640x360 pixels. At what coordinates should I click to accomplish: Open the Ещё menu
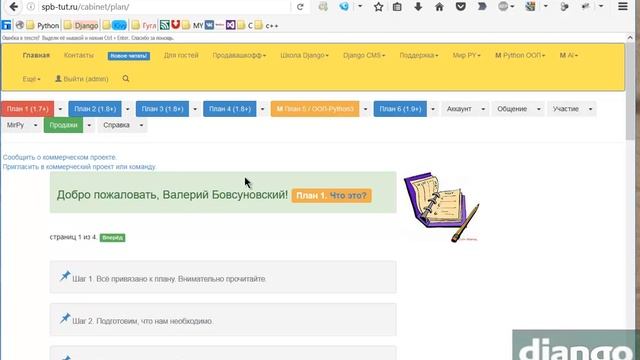(31, 79)
